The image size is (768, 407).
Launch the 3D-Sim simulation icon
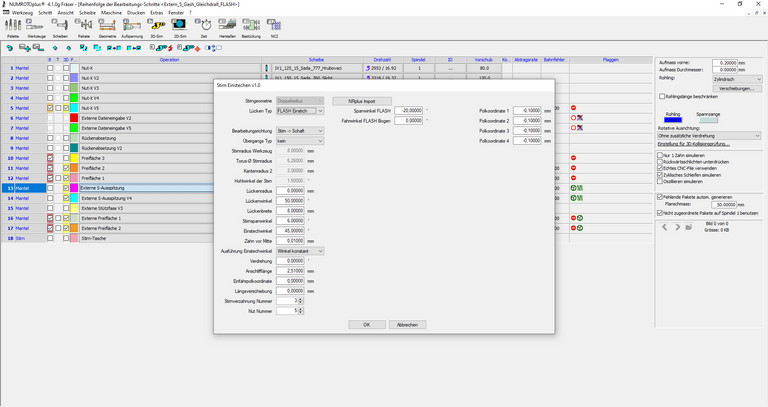[x=157, y=25]
